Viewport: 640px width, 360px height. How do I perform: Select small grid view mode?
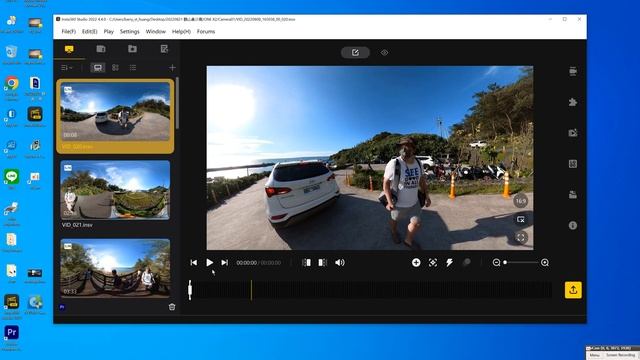(116, 68)
